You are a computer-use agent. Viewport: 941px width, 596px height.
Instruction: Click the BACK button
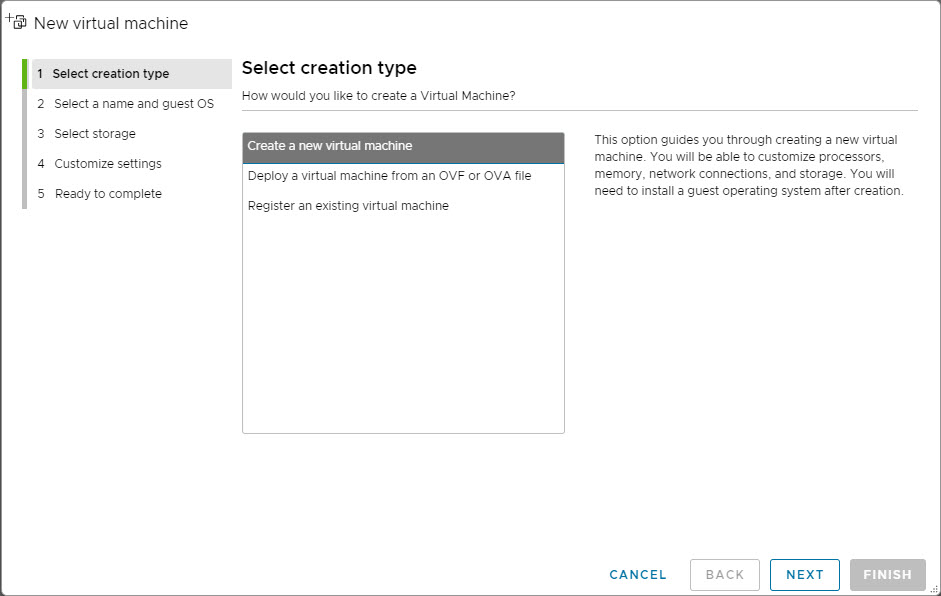(x=724, y=574)
